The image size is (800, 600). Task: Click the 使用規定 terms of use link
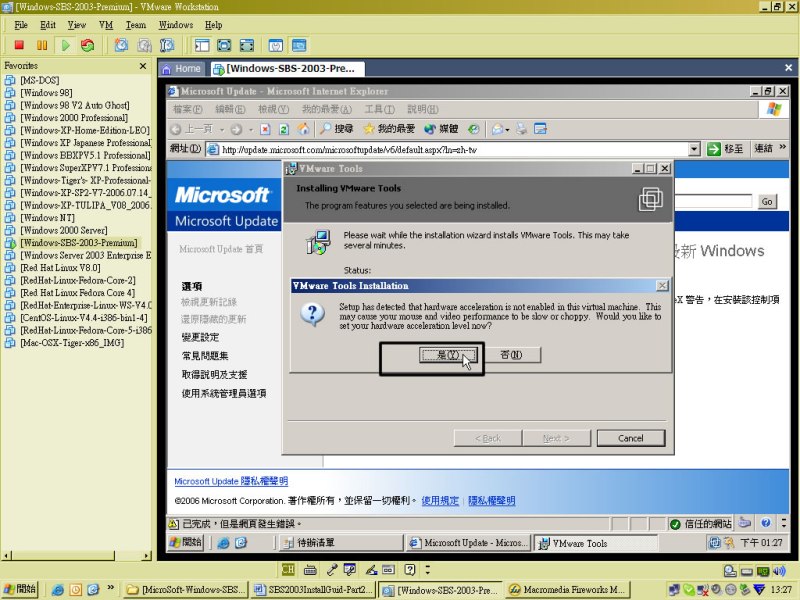(440, 501)
